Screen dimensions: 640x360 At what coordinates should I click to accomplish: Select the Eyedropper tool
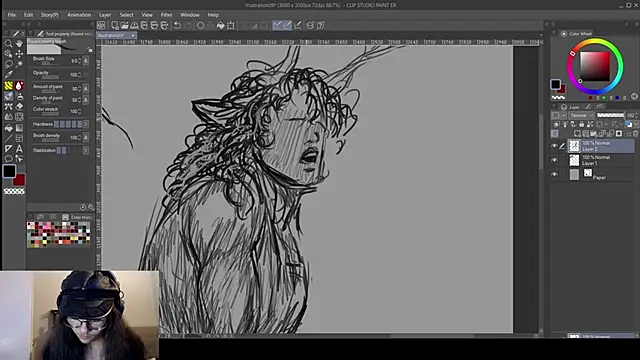point(8,75)
